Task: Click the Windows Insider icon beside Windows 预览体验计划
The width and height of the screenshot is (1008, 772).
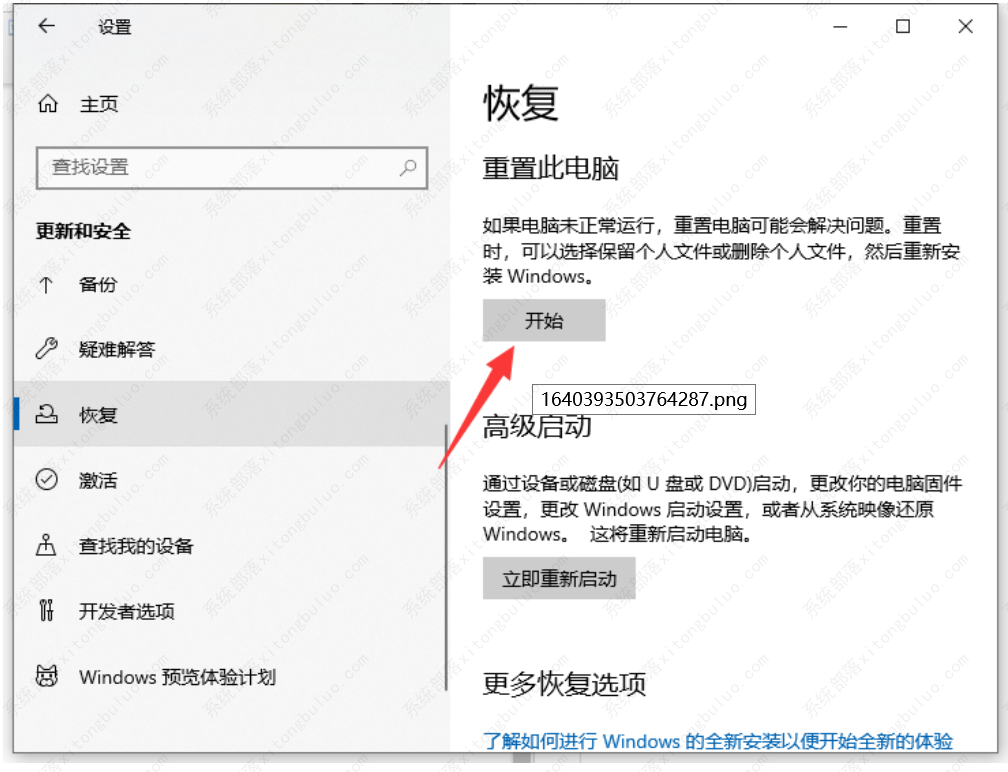Action: 47,677
